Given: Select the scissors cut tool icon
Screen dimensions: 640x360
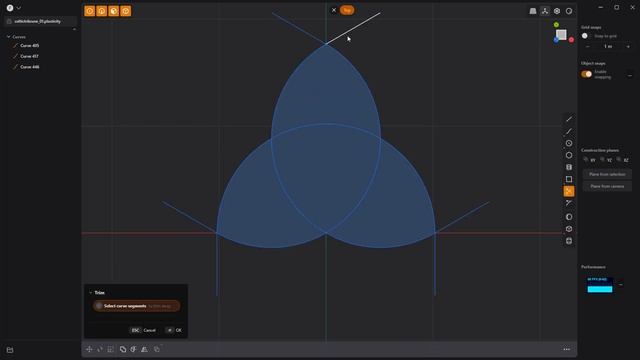Looking at the screenshot, I should click(569, 203).
